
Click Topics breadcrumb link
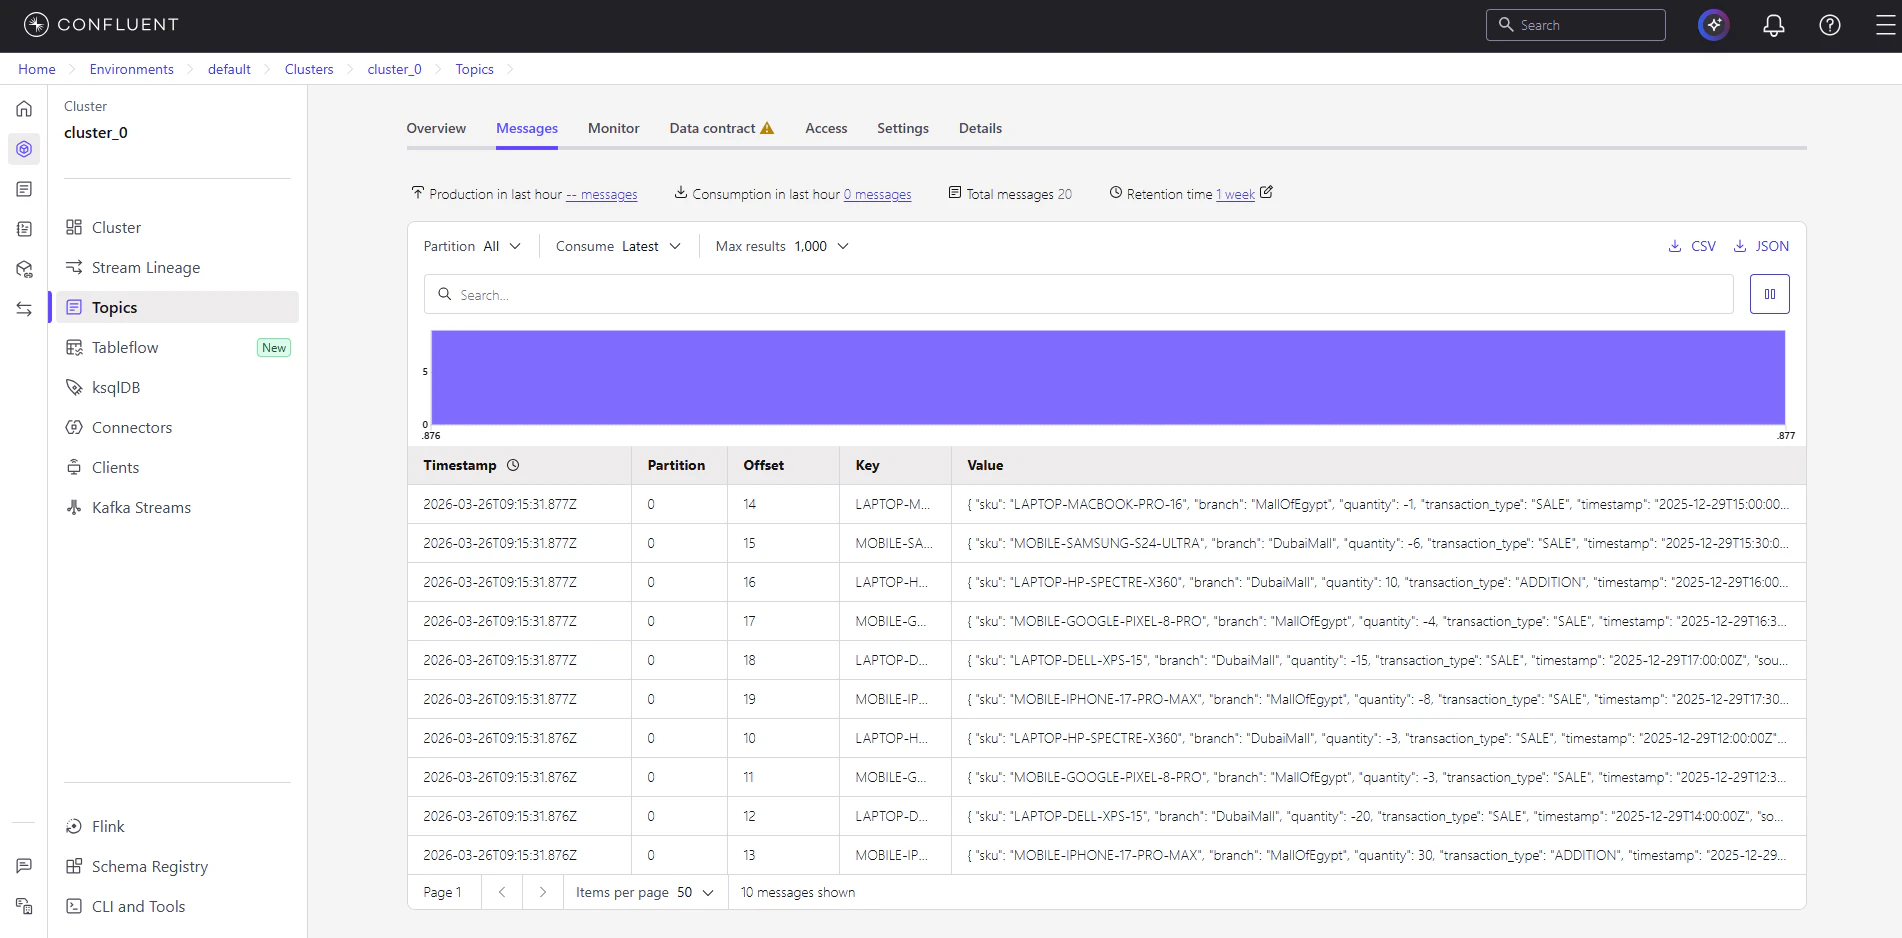474,69
